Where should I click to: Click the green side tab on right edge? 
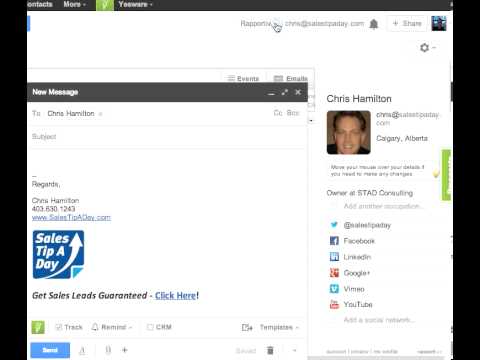446,175
